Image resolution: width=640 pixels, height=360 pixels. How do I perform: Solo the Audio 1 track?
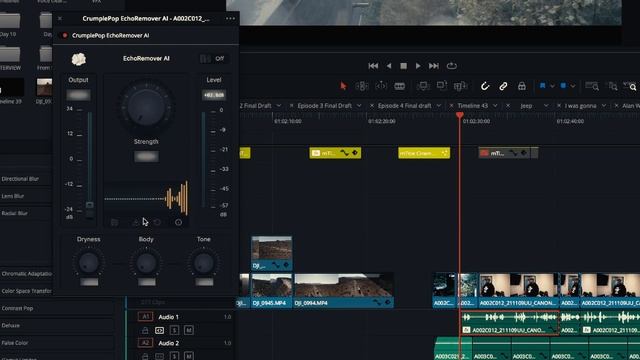coord(174,330)
